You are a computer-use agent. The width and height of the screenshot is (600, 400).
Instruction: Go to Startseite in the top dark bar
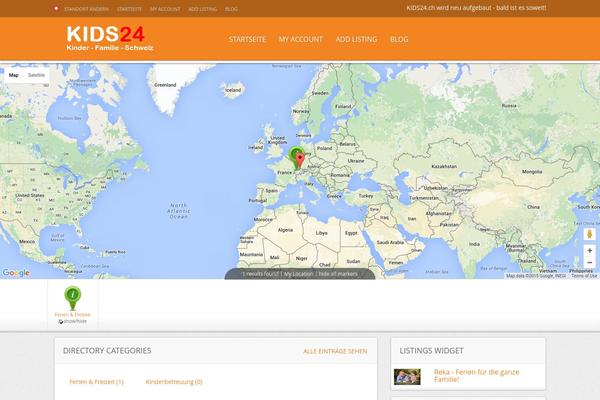pos(129,9)
